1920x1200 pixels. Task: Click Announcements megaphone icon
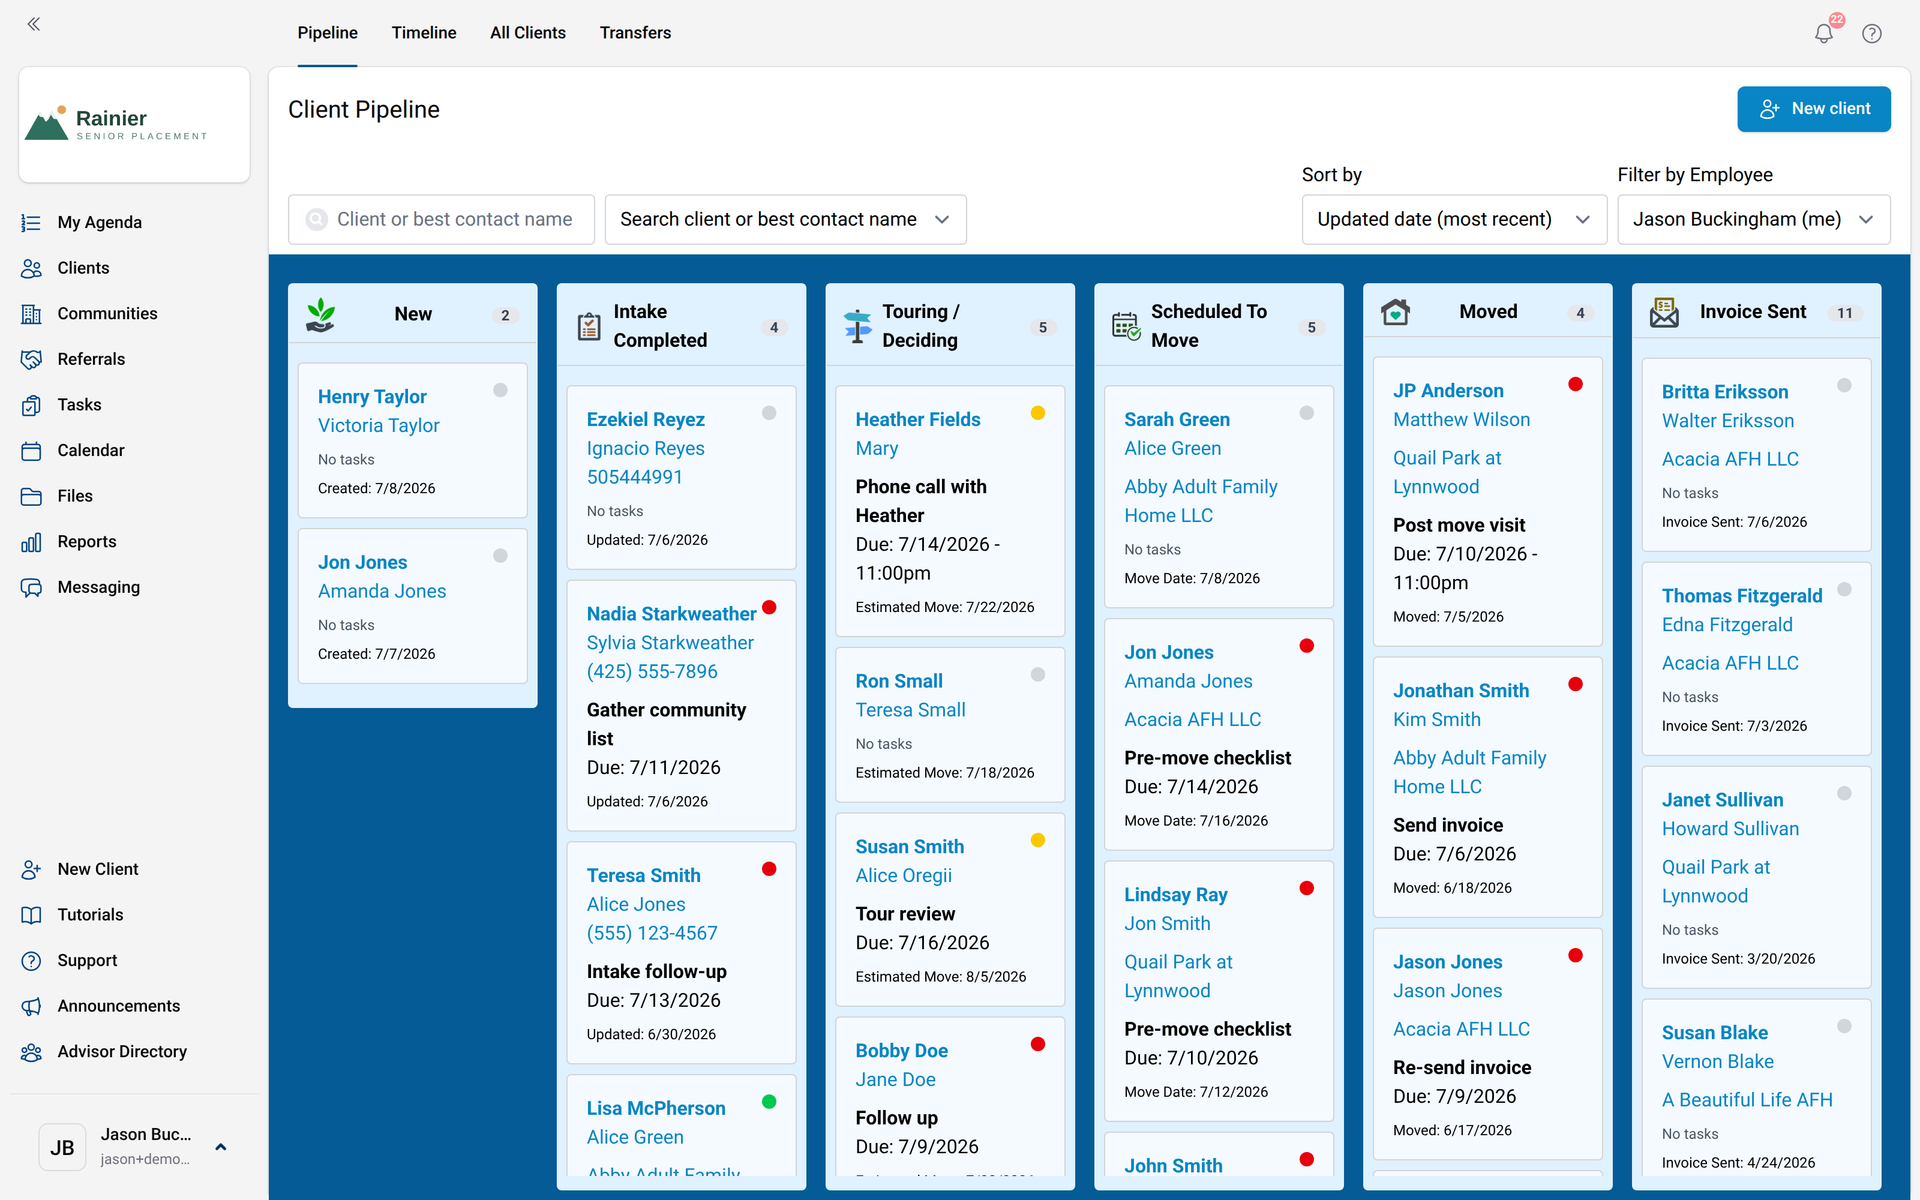(x=31, y=1006)
